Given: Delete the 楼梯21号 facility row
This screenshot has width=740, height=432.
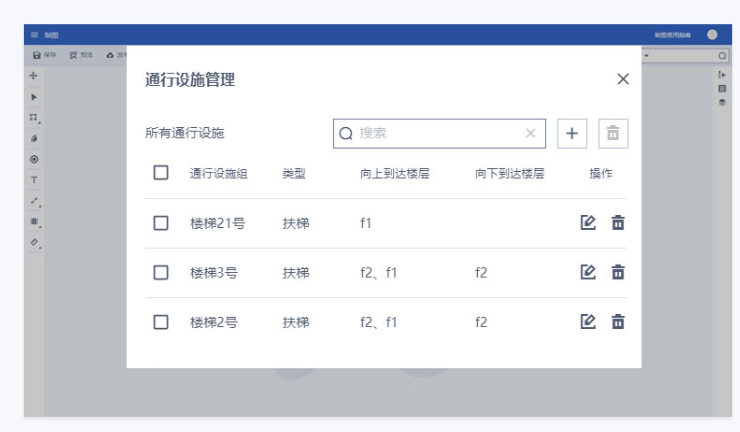Looking at the screenshot, I should point(618,223).
